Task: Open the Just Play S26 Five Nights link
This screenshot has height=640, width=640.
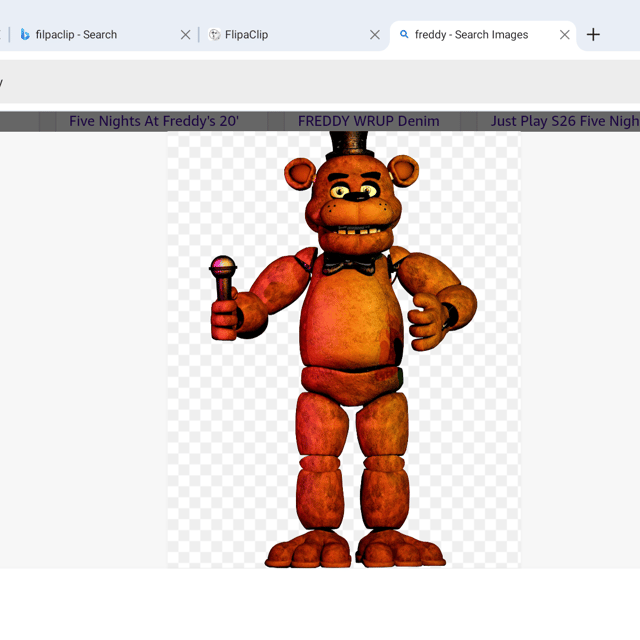Action: click(x=565, y=121)
